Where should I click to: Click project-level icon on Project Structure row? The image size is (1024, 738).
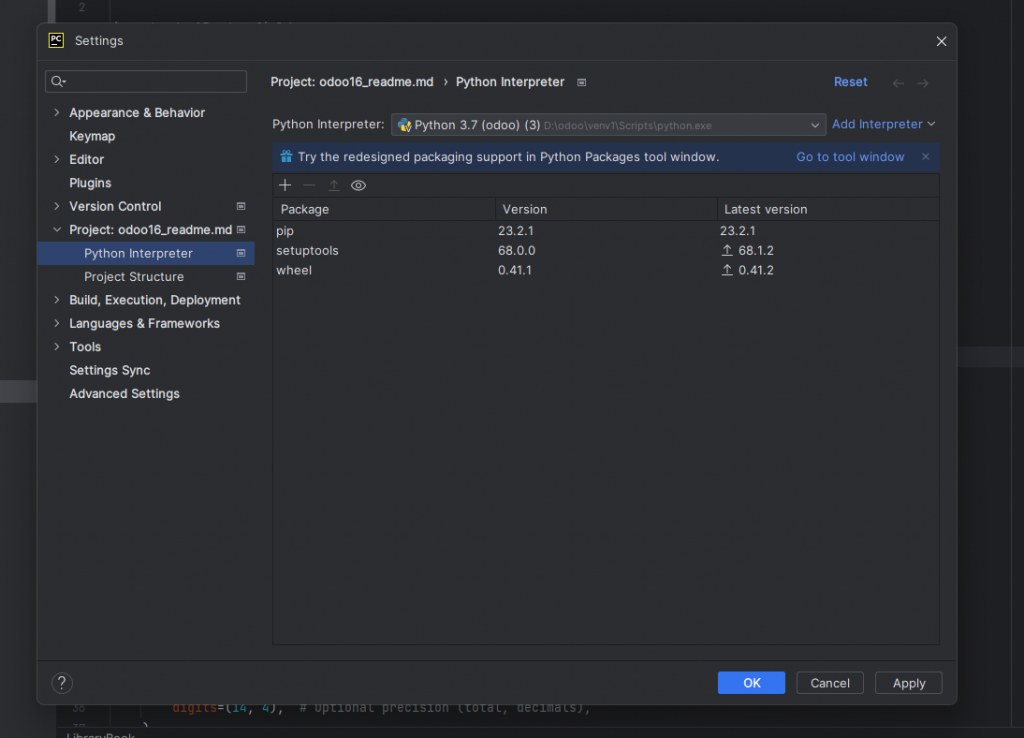(x=241, y=277)
